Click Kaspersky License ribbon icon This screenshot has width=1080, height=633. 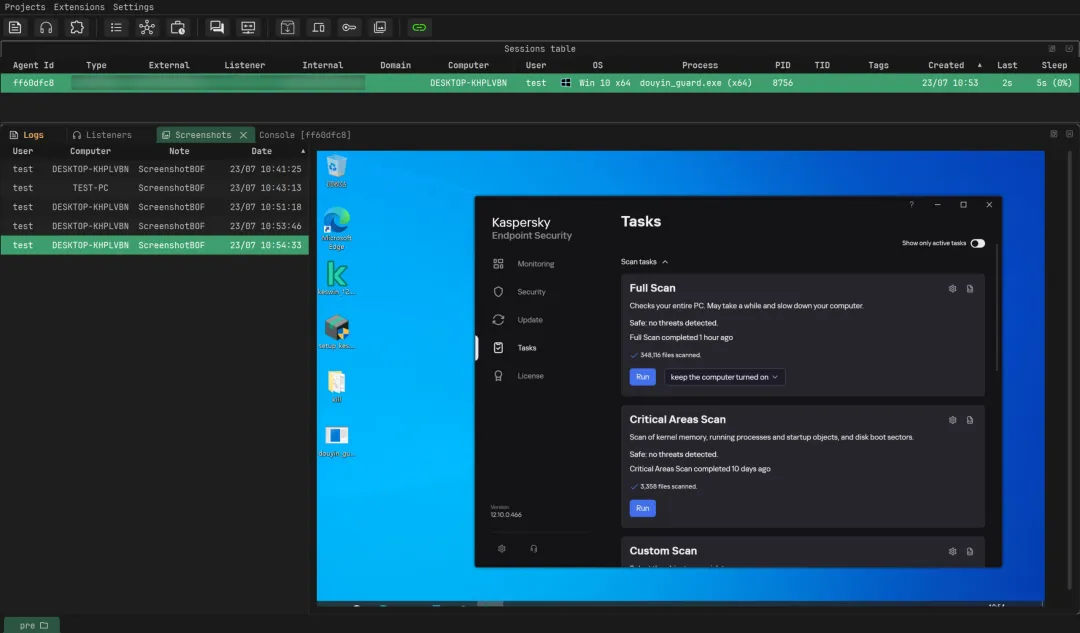[x=498, y=376]
